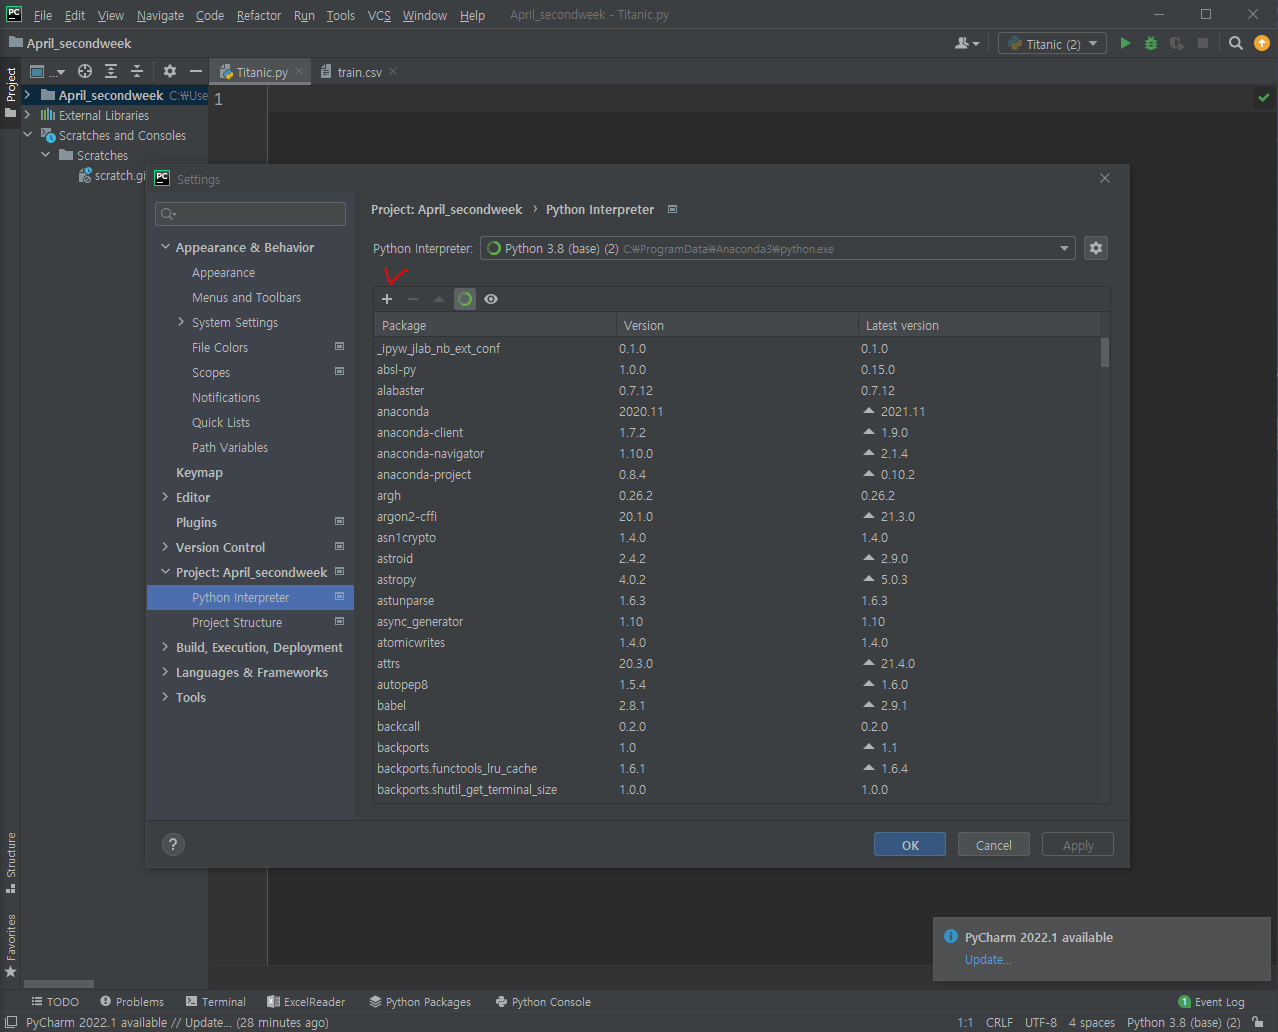The image size is (1278, 1032).
Task: Open Settings help question mark button
Action: pos(173,844)
